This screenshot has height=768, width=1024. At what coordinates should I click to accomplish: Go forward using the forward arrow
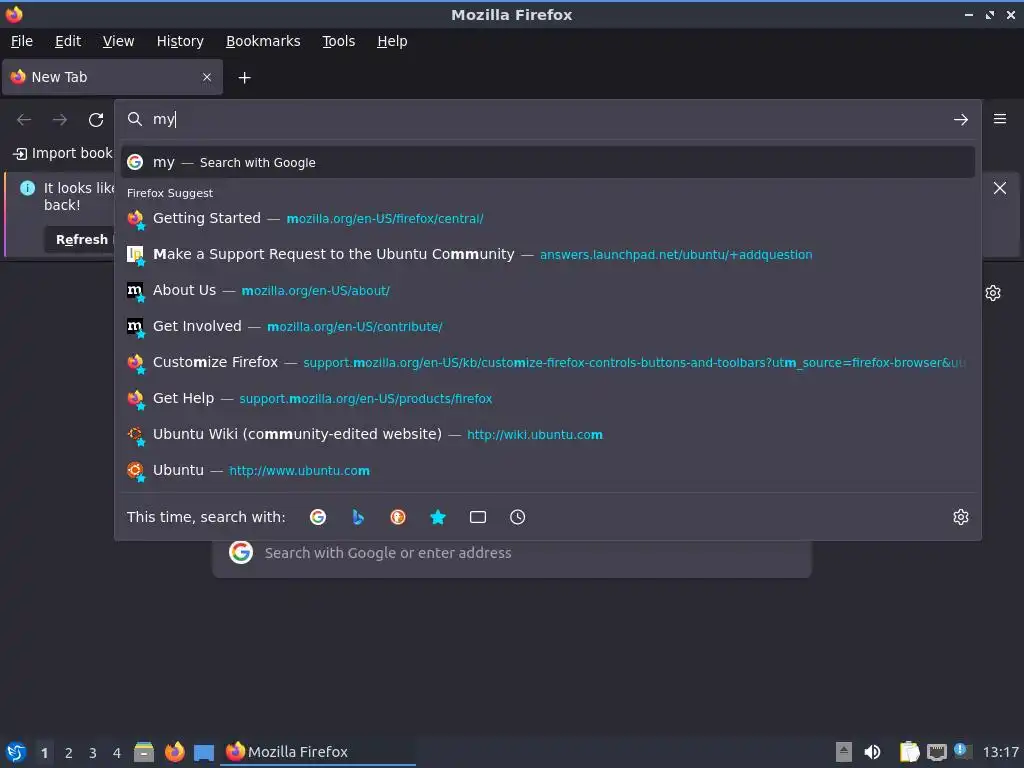59,120
